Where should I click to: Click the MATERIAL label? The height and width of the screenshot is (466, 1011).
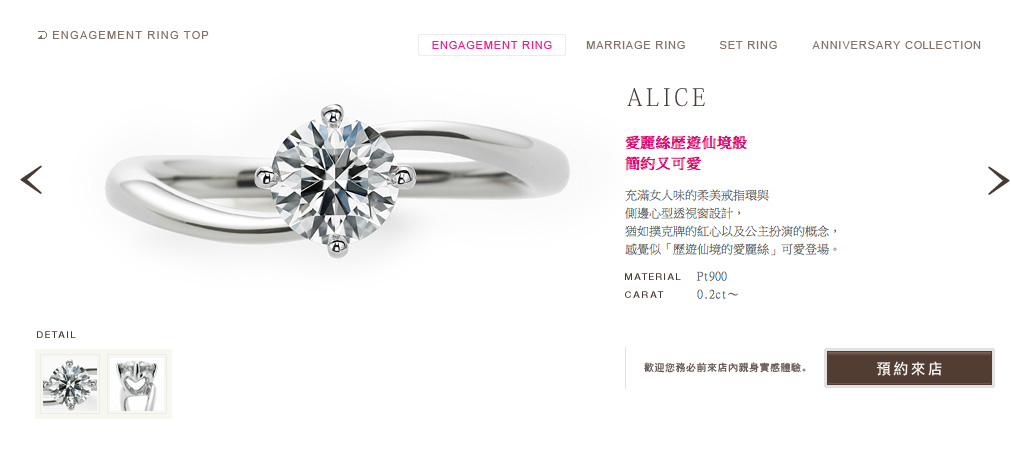[x=653, y=277]
